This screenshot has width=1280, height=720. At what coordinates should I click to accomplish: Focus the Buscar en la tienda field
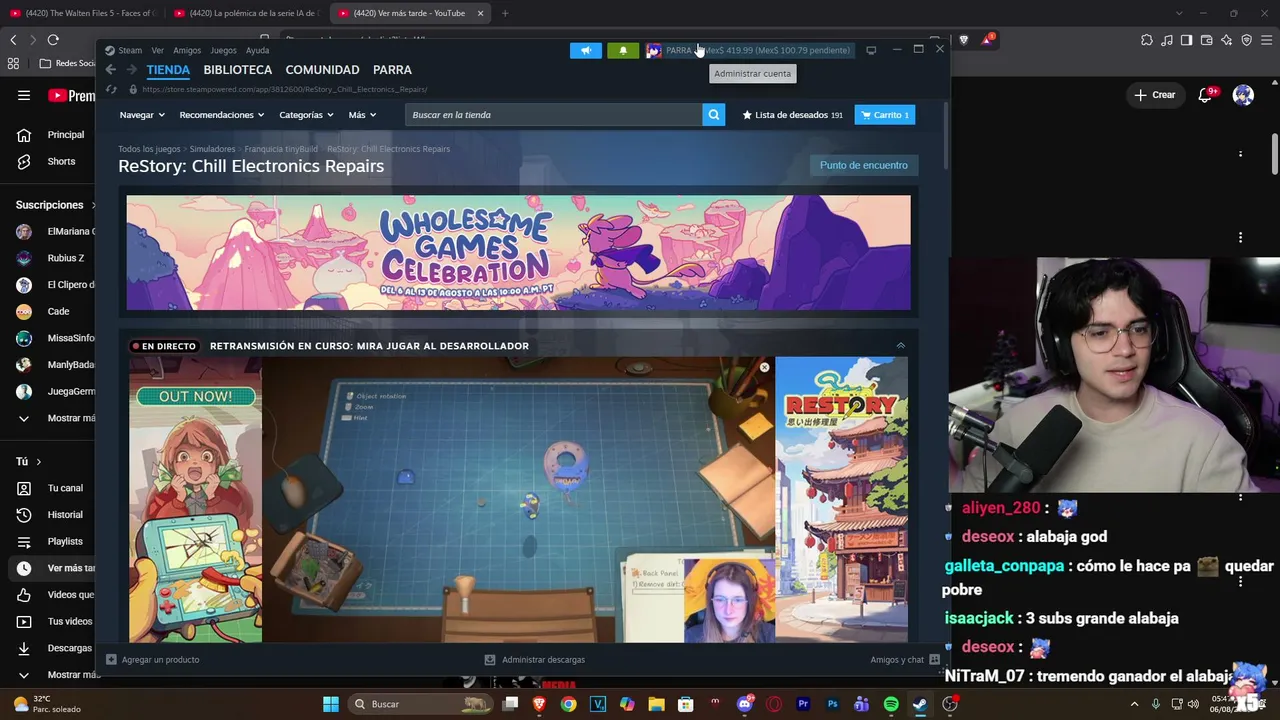pos(553,115)
